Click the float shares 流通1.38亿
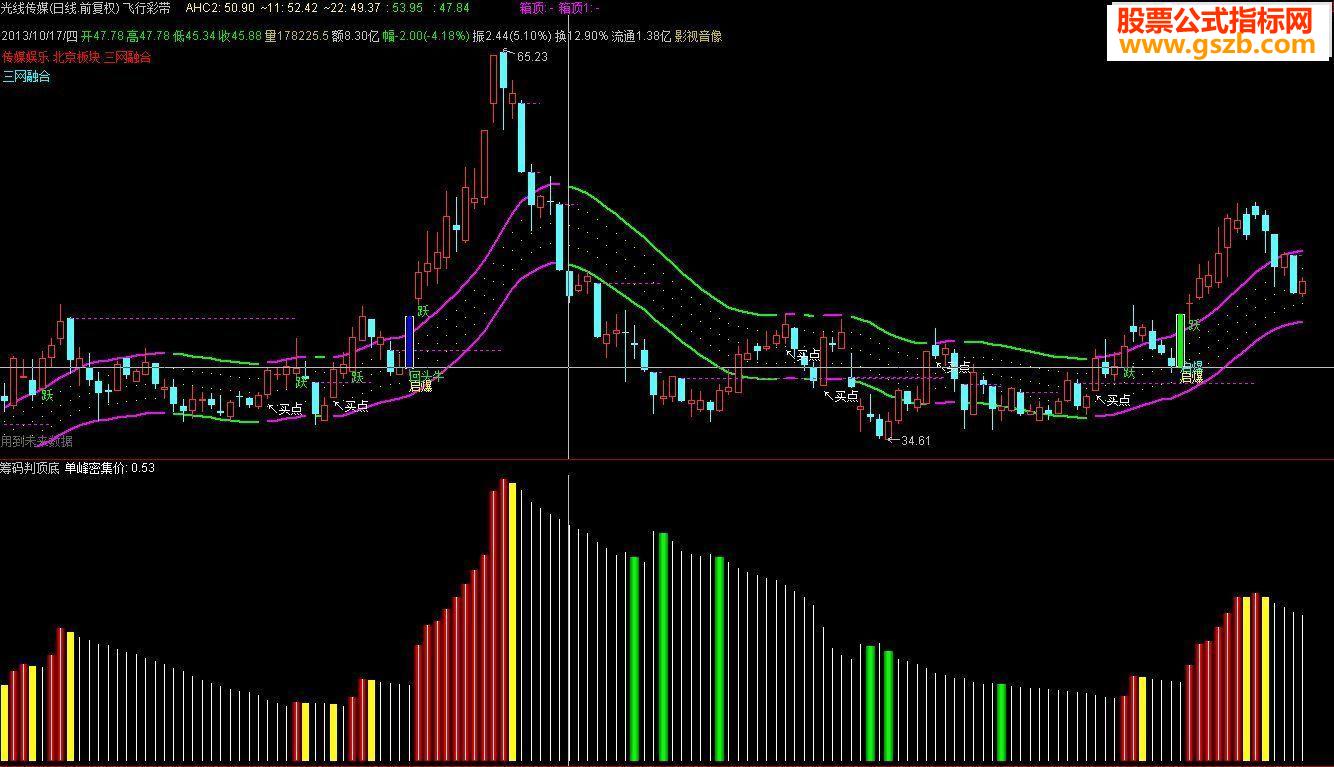The width and height of the screenshot is (1334, 767). click(642, 36)
